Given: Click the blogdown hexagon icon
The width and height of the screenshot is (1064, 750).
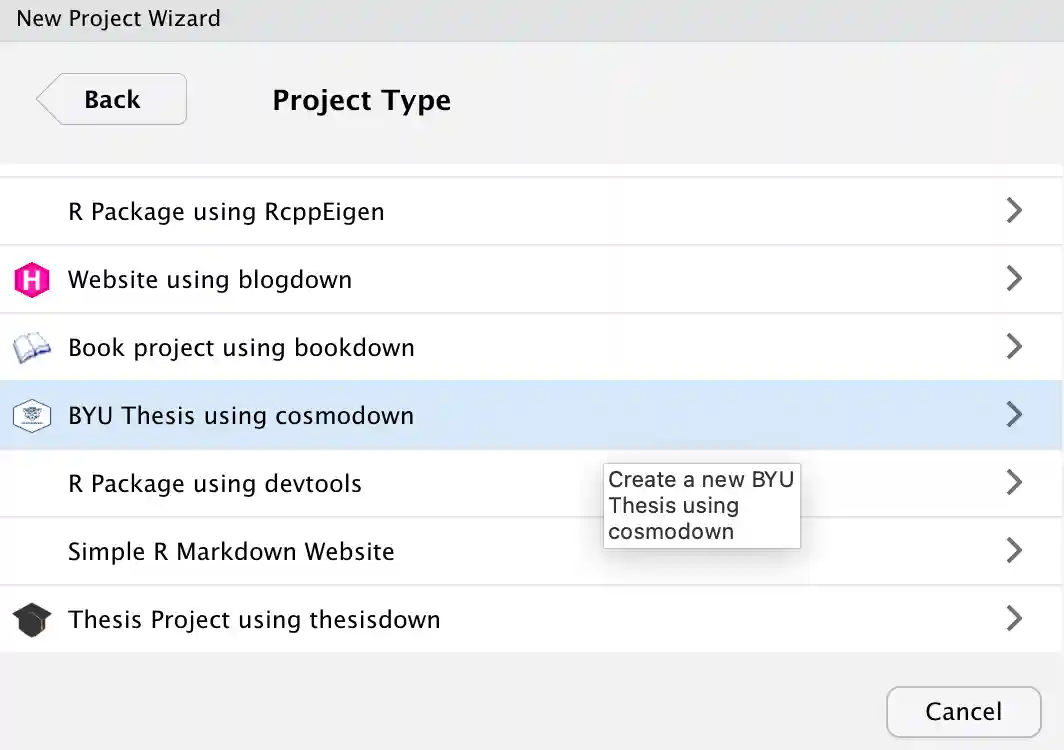Looking at the screenshot, I should coord(32,280).
